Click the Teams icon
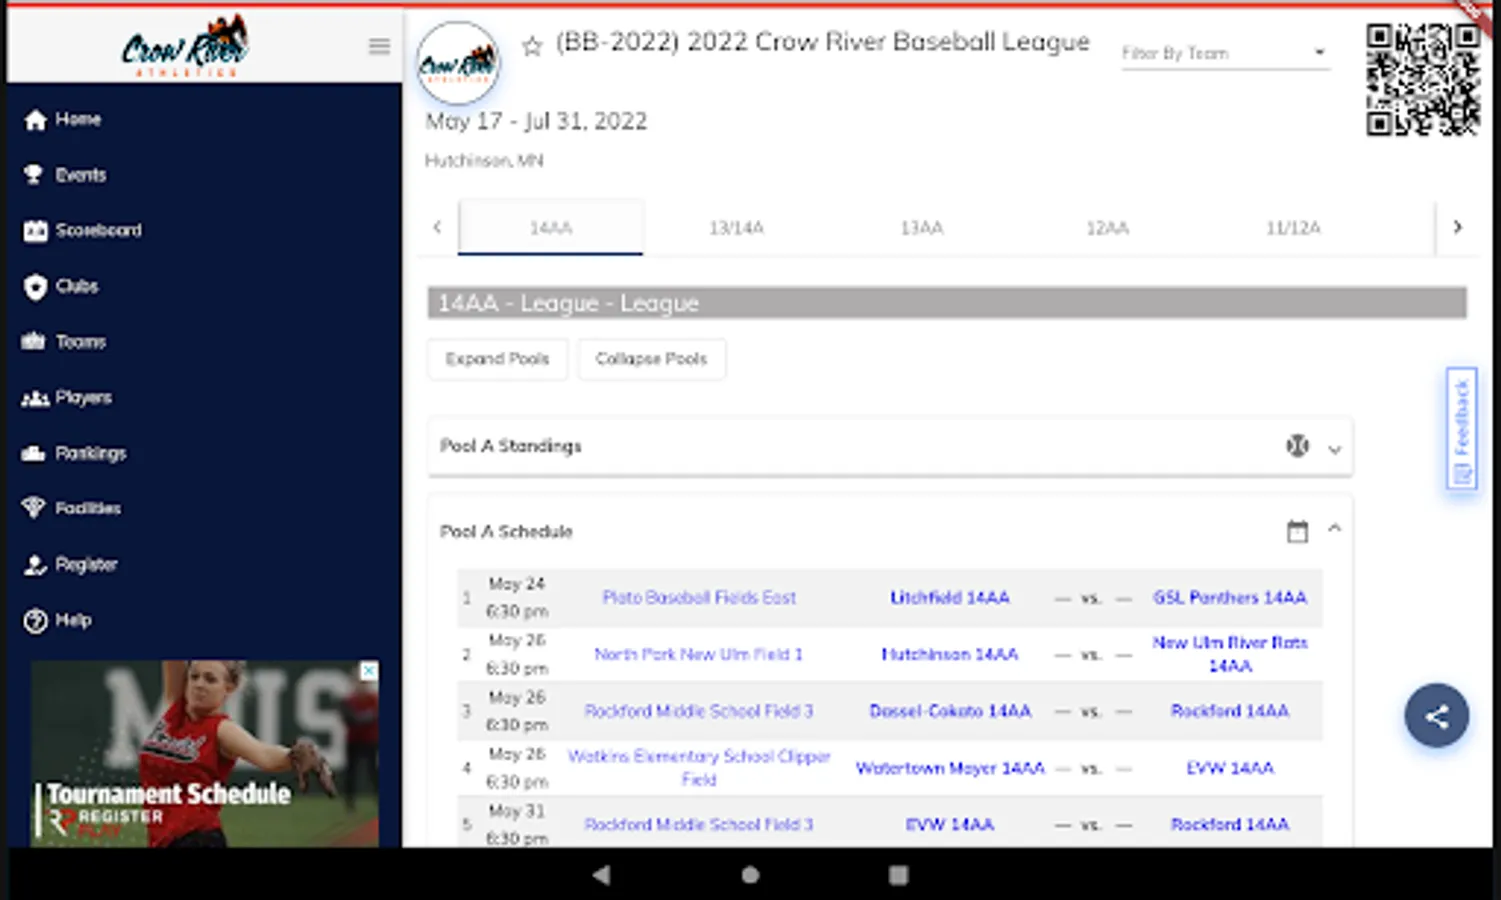The width and height of the screenshot is (1501, 900). point(34,342)
